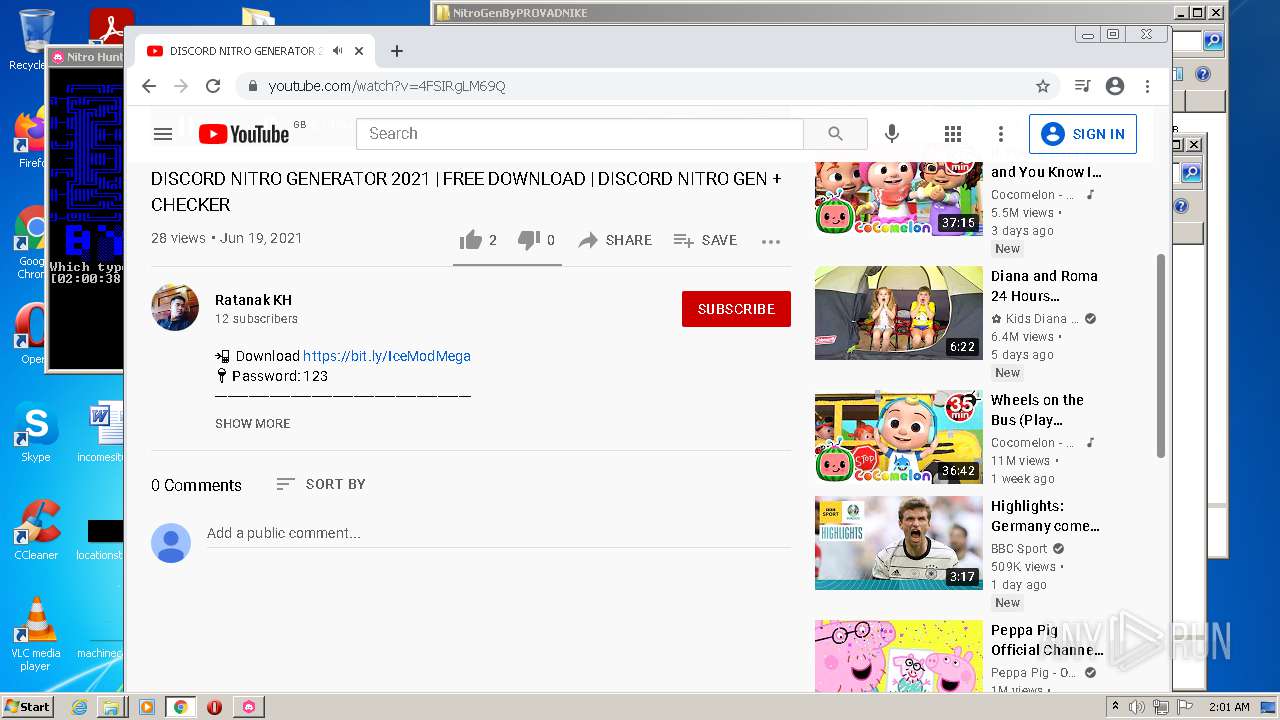
Task: Open volume control in system tray
Action: pyautogui.click(x=1137, y=707)
